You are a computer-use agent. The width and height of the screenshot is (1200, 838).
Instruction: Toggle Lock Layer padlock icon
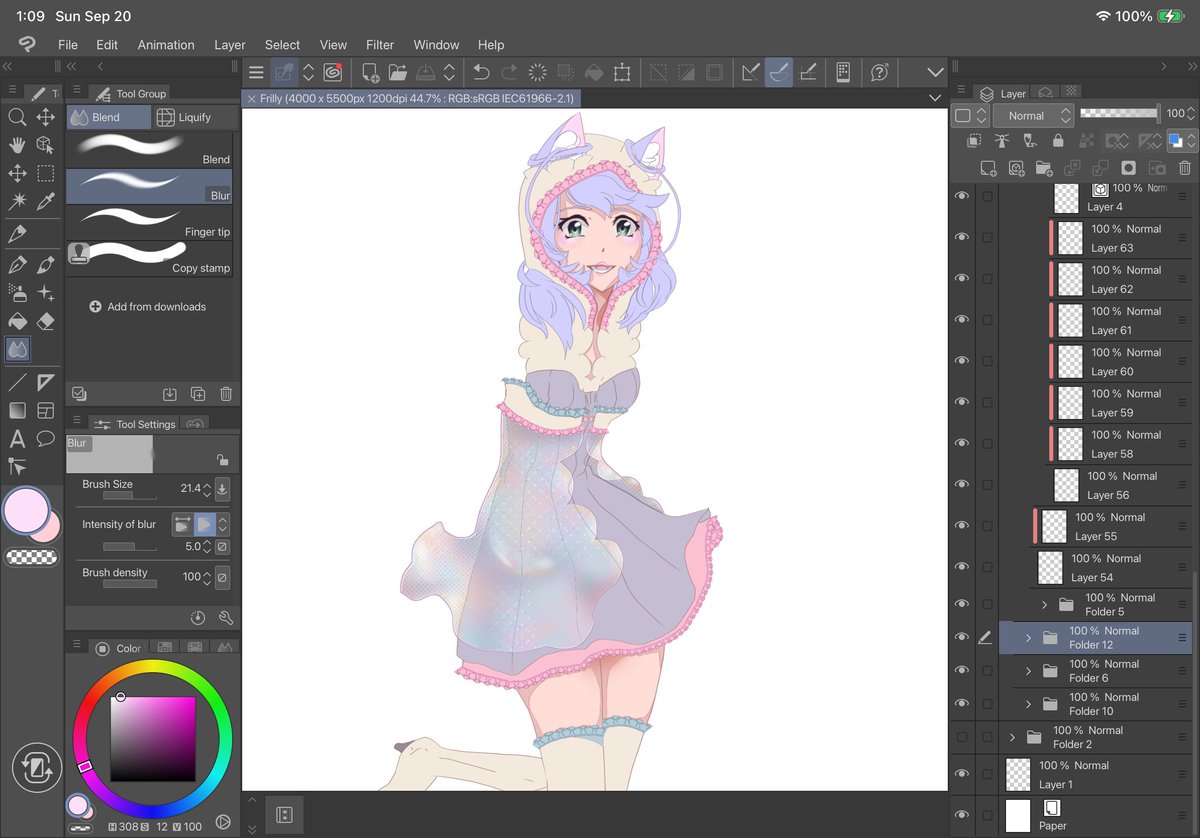[x=1058, y=142]
